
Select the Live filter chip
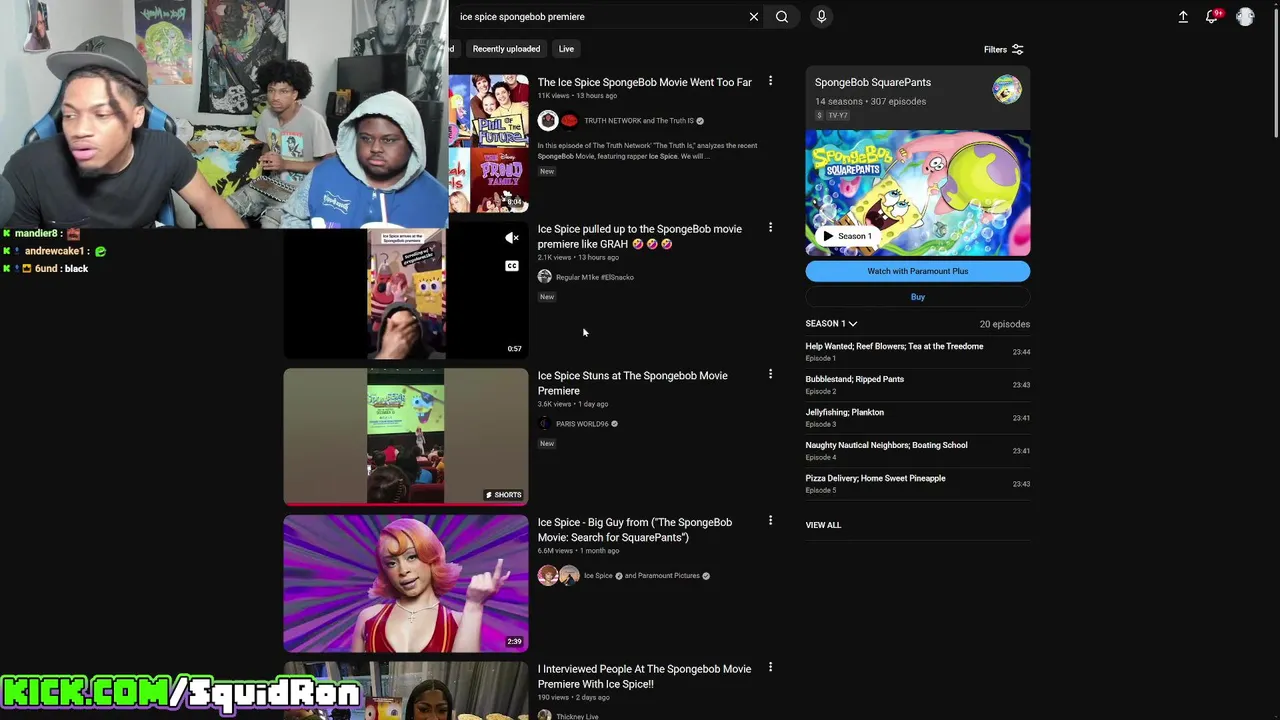point(566,49)
